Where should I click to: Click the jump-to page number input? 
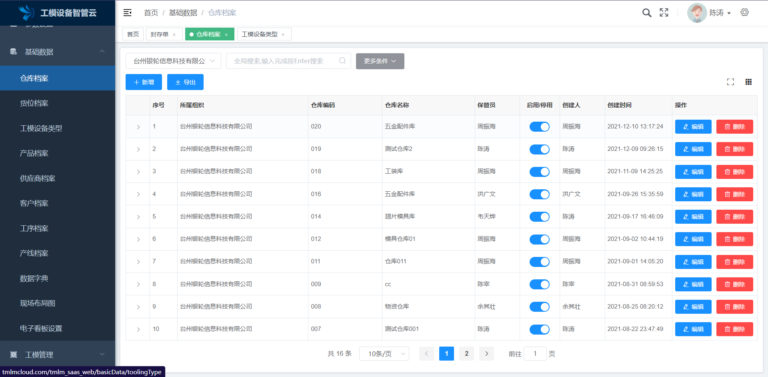click(x=535, y=353)
